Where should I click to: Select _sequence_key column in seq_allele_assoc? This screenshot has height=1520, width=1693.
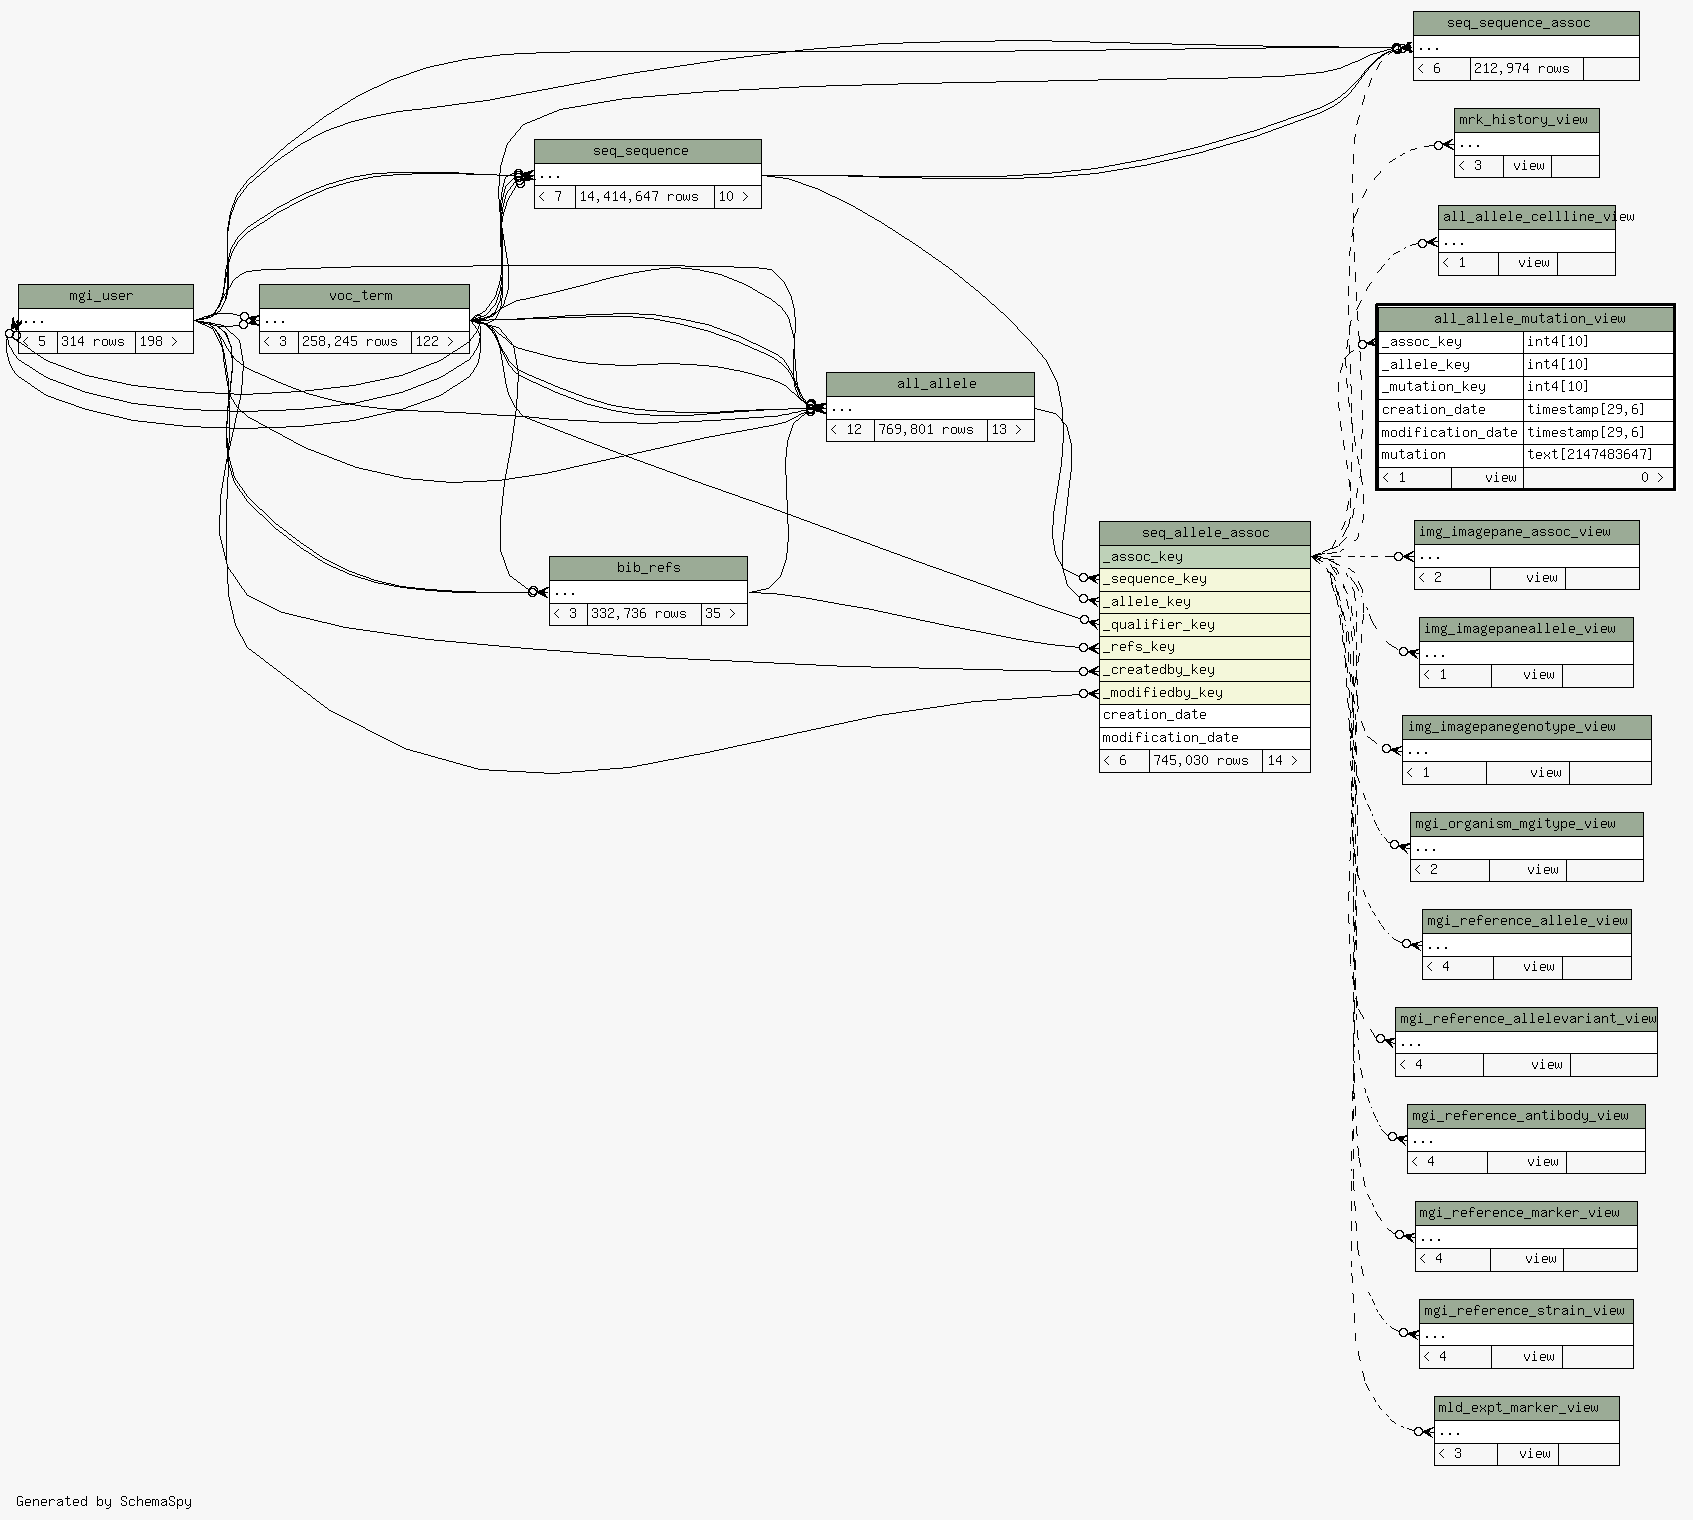point(1205,579)
